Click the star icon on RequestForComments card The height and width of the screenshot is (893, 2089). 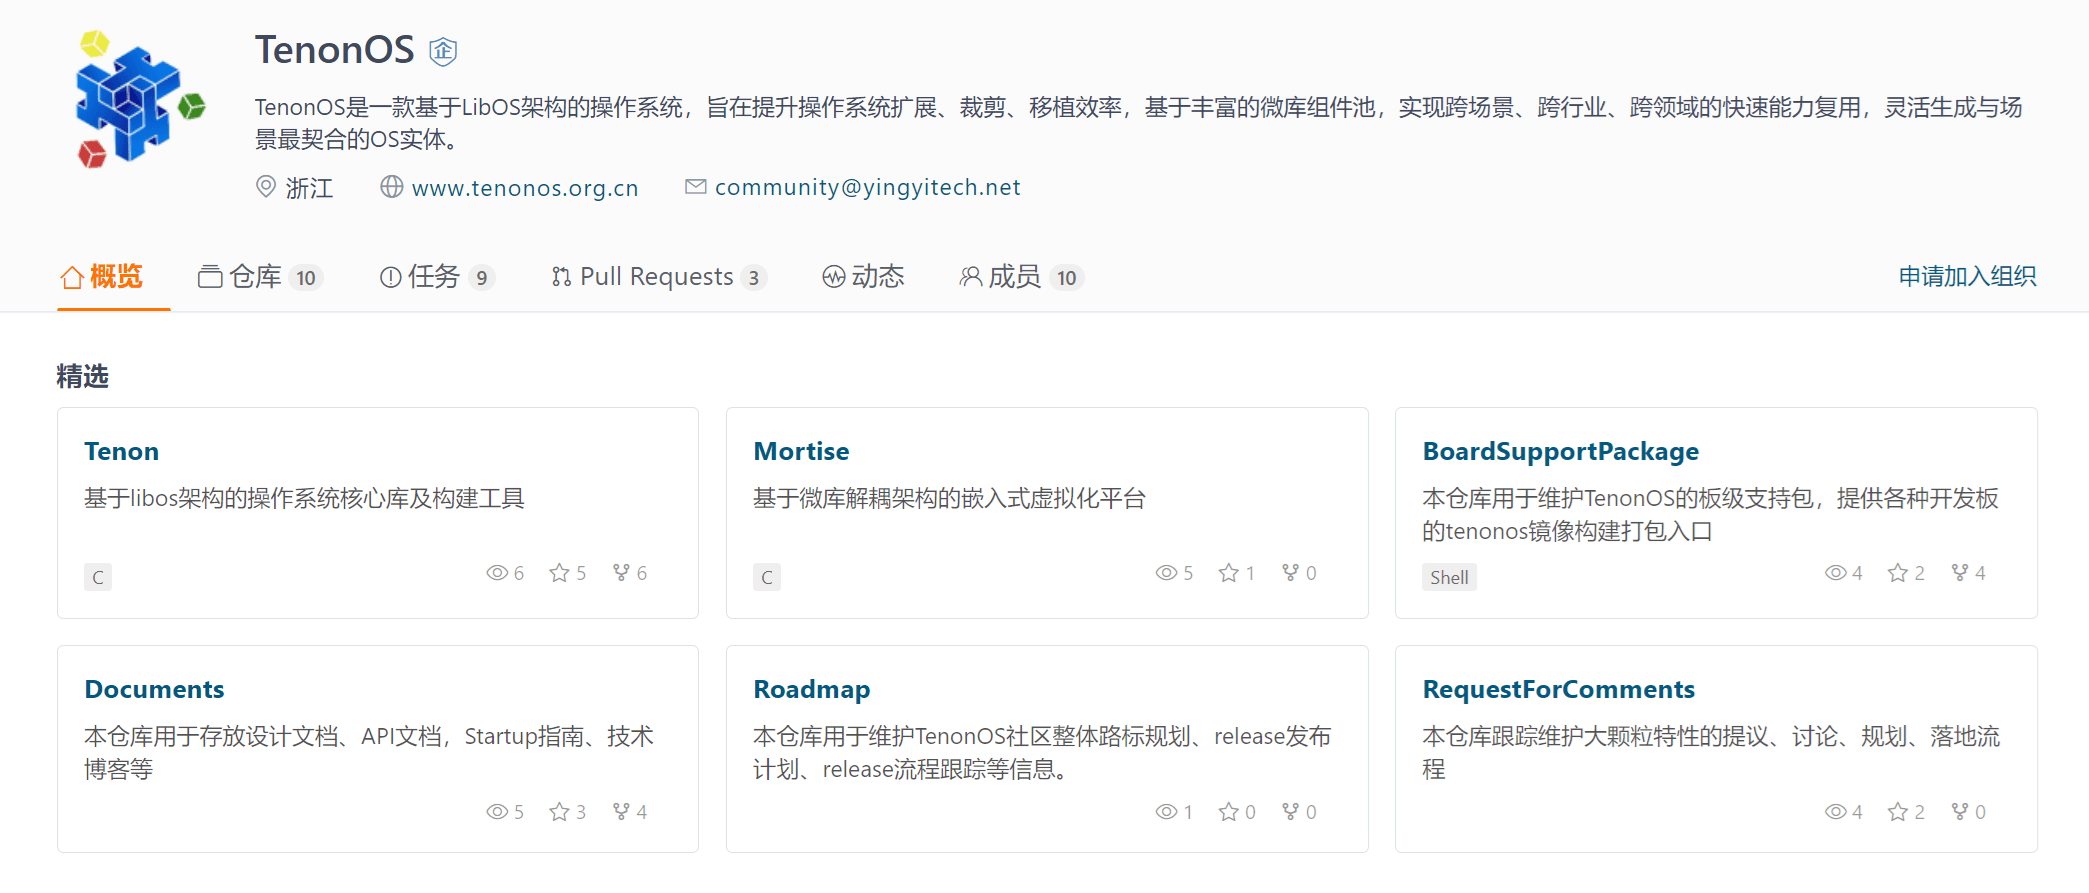pos(1897,812)
